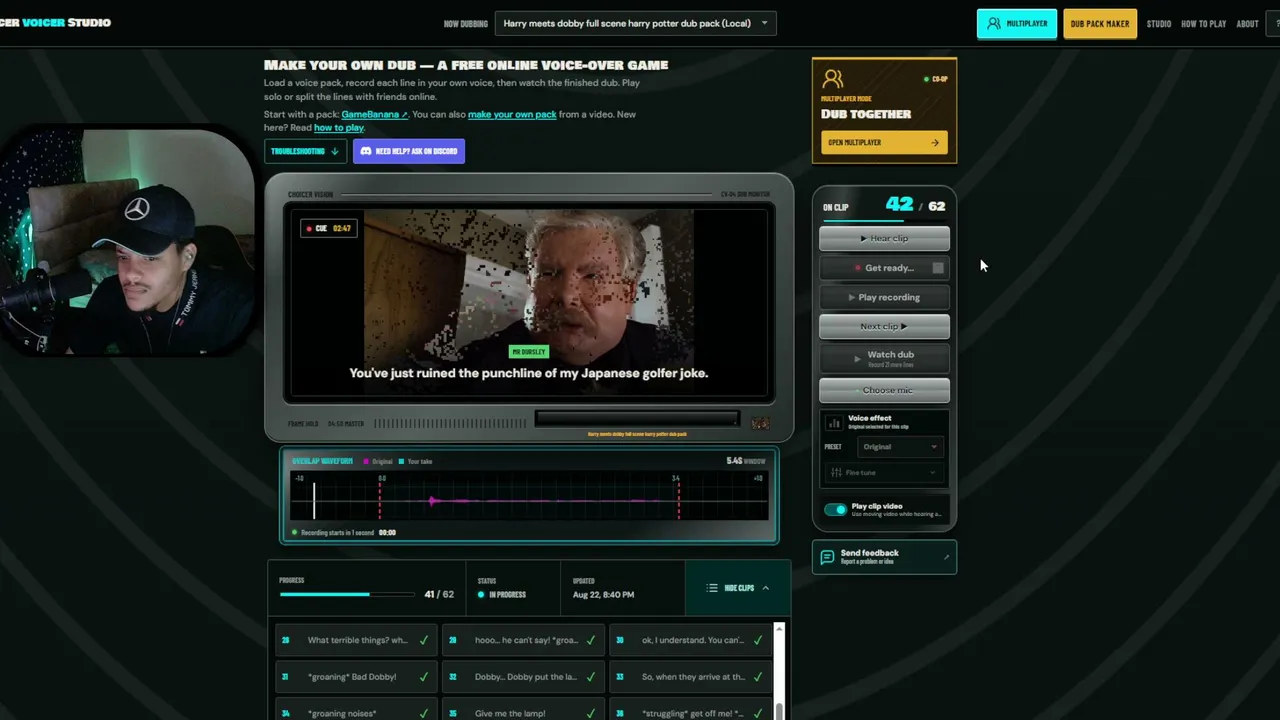Click the clip list scrollbar up arrow
This screenshot has width=1280, height=720.
[779, 628]
